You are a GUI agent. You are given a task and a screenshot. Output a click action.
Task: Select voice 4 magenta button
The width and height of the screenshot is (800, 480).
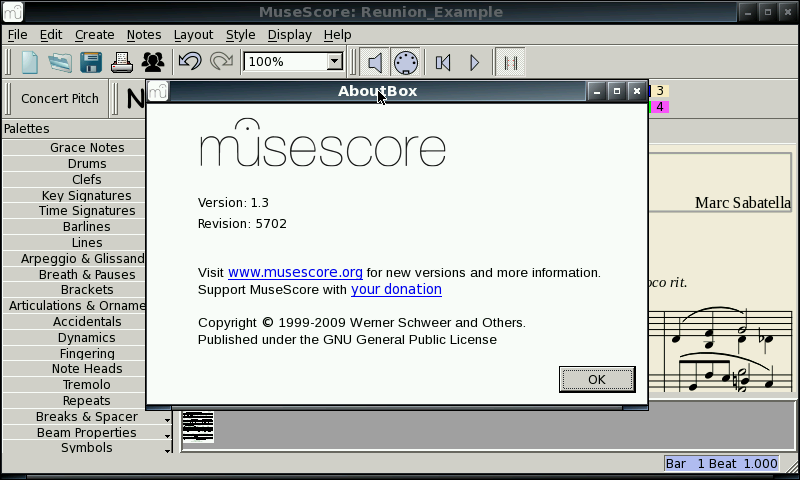coord(660,107)
